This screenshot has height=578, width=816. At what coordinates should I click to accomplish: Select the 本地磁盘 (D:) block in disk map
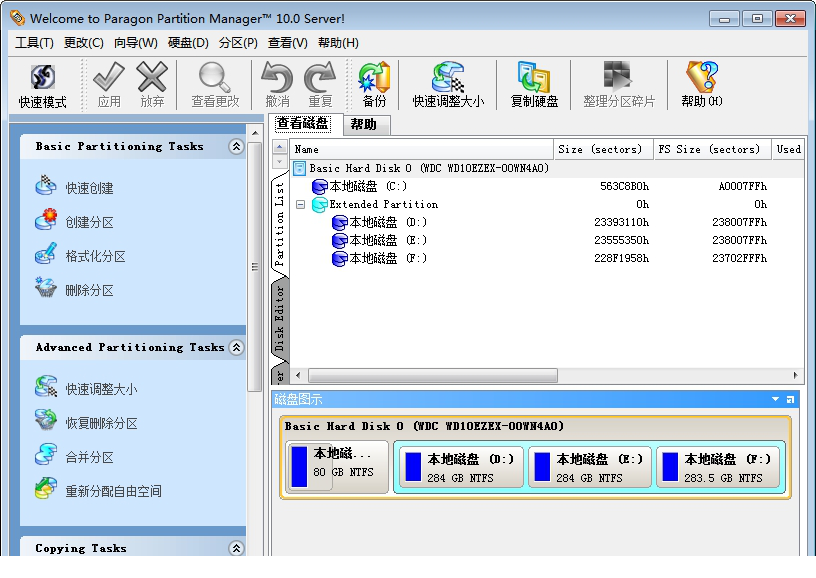(x=459, y=467)
